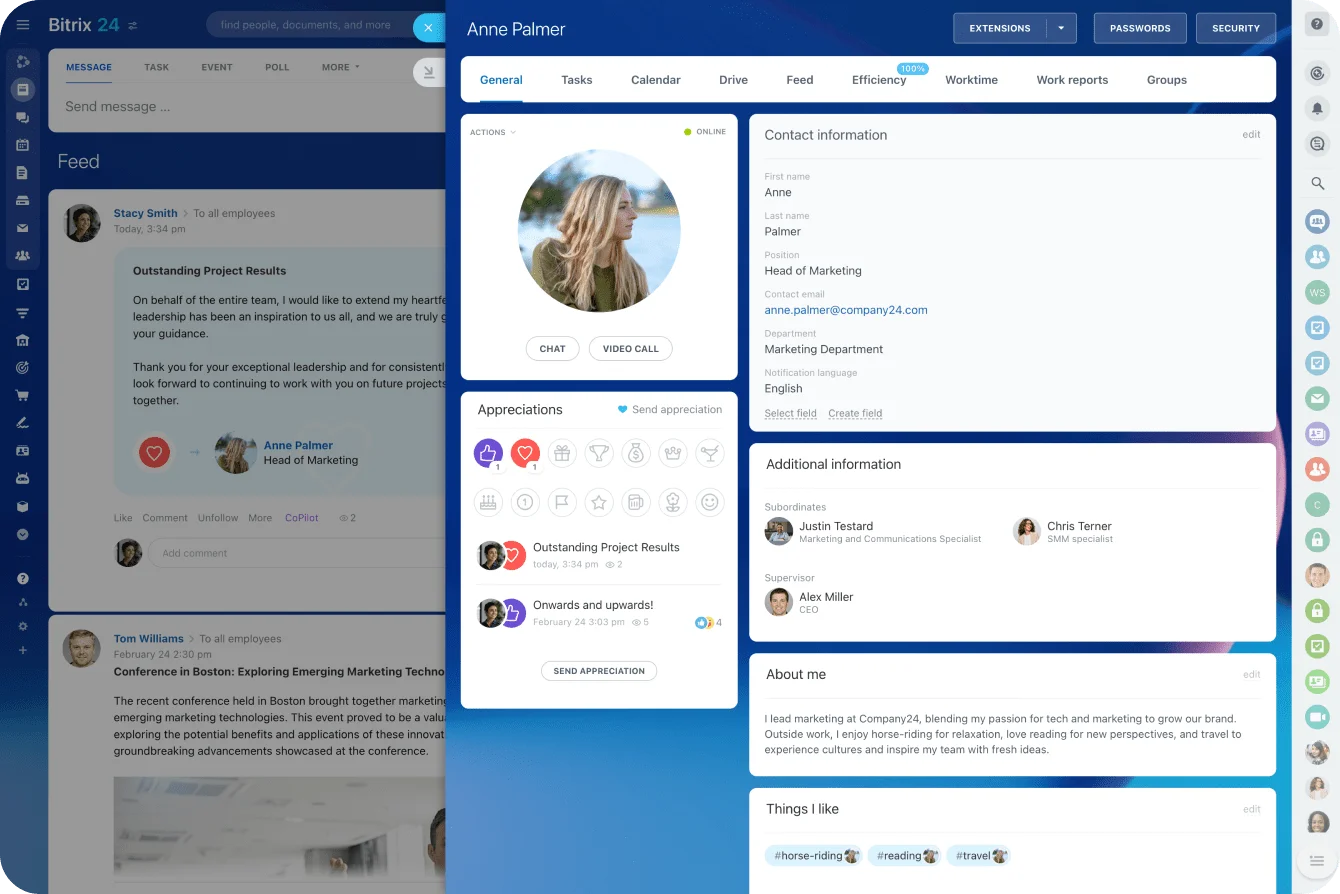Switch to the Worktime tab
The height and width of the screenshot is (894, 1340).
pyautogui.click(x=971, y=80)
